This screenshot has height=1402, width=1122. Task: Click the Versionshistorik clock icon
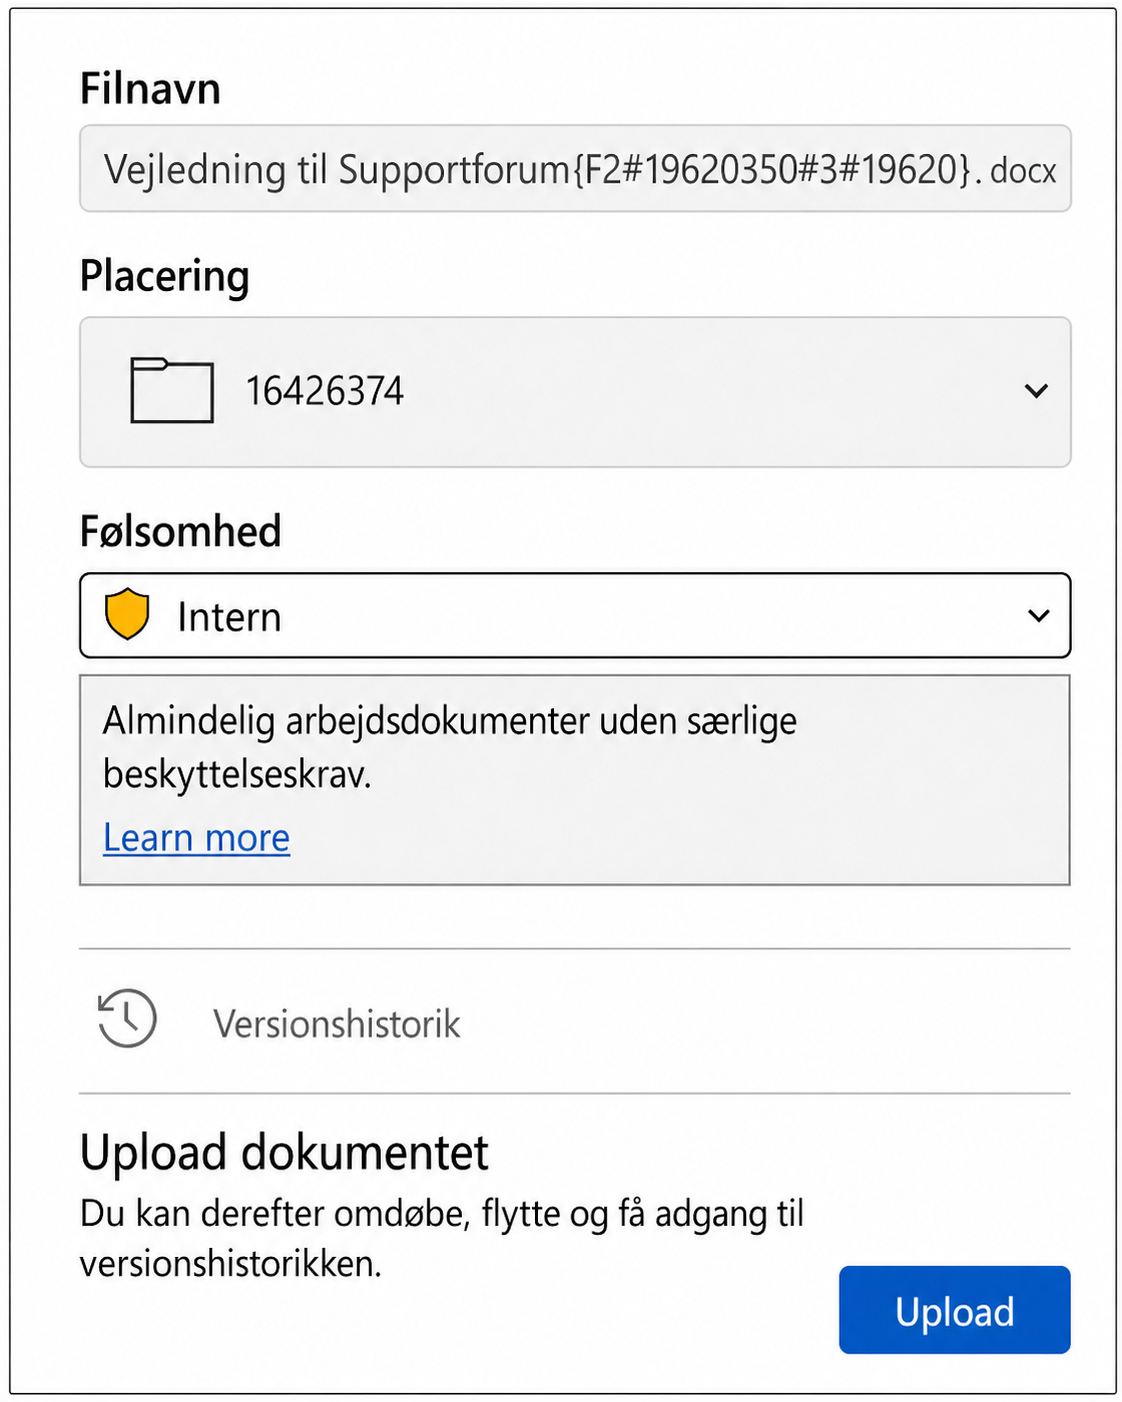[x=127, y=1019]
